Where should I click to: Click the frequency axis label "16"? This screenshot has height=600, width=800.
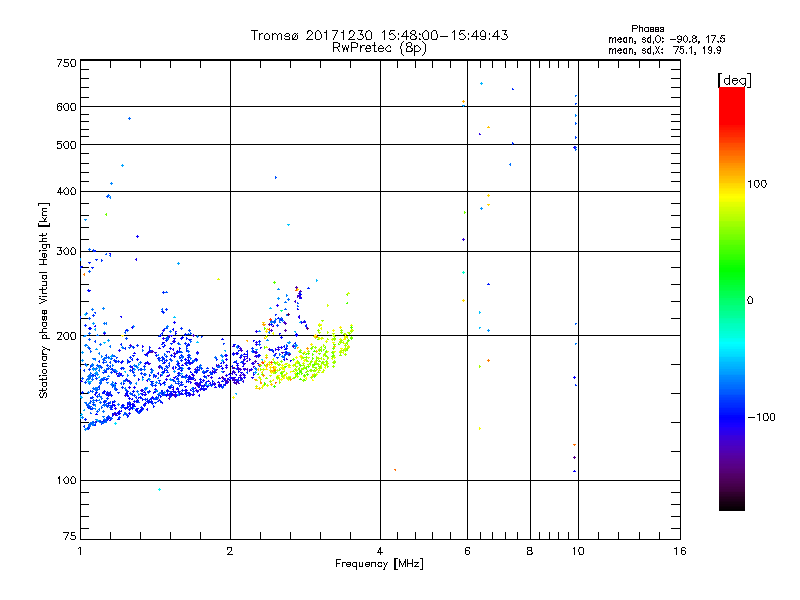click(680, 551)
